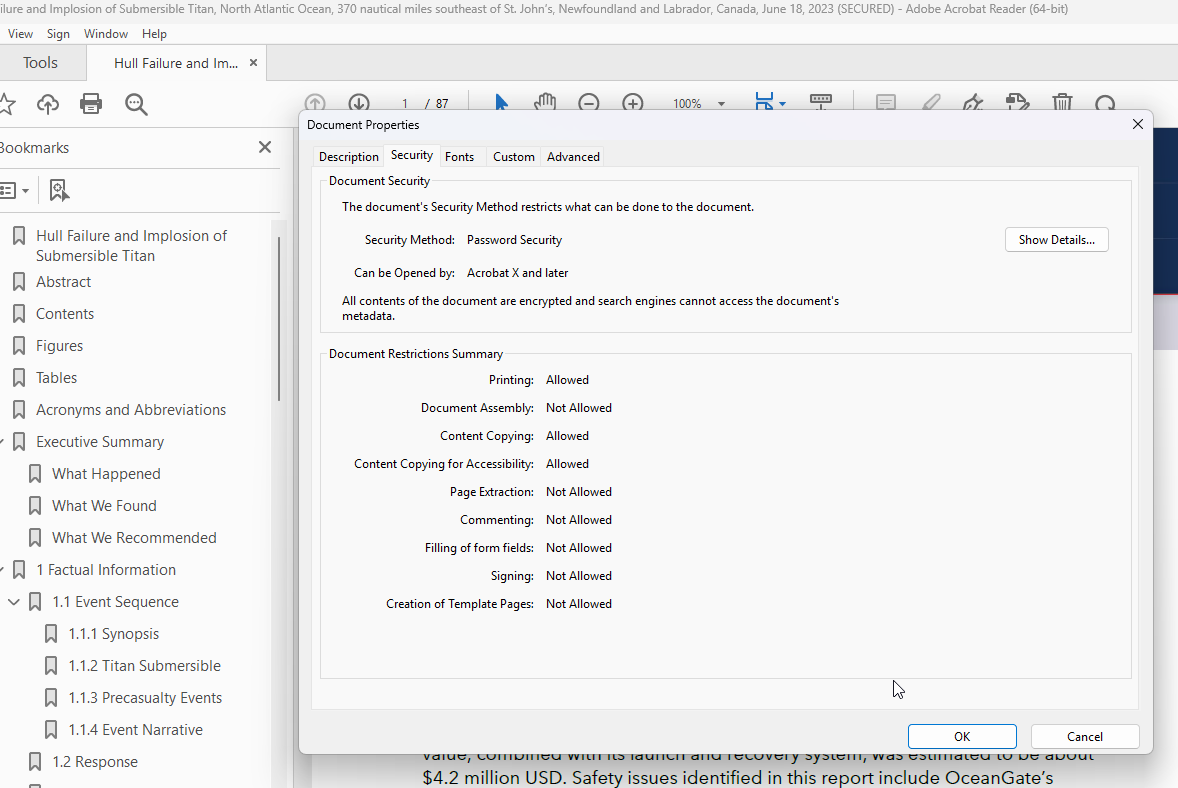Switch to the Fonts tab
This screenshot has width=1178, height=788.
click(x=459, y=157)
